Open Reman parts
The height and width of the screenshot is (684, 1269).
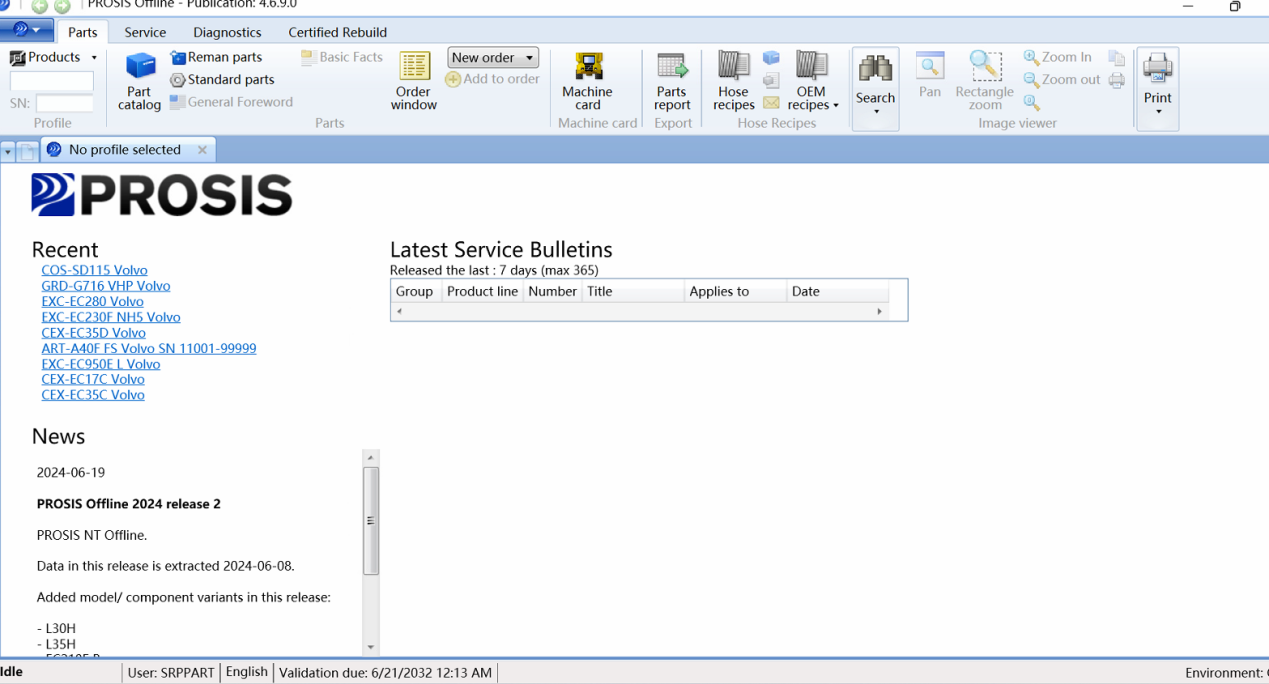coord(216,57)
